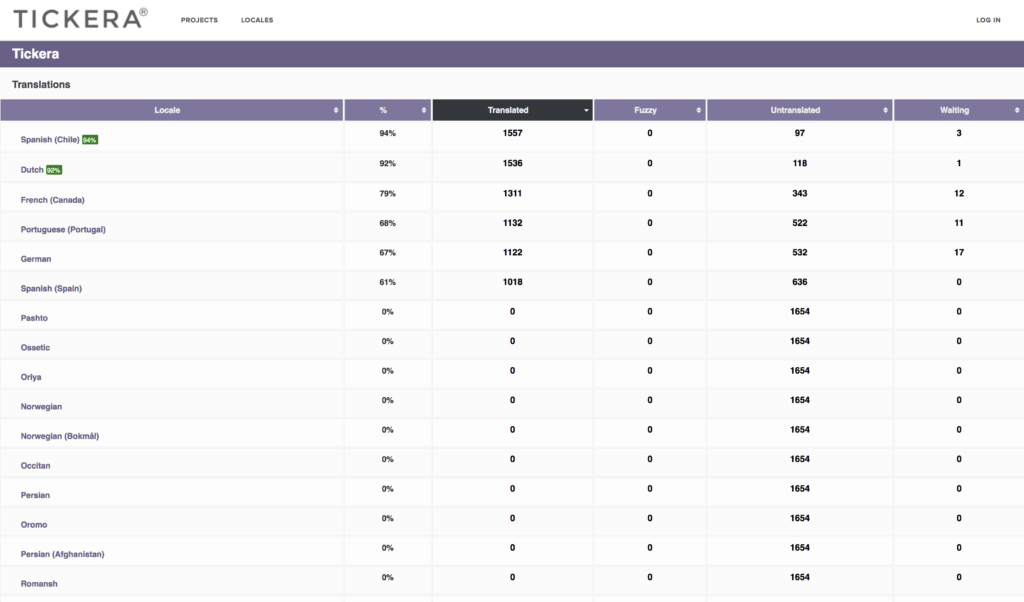This screenshot has width=1024, height=602.
Task: Click waiting count 17 for German
Action: 959,252
